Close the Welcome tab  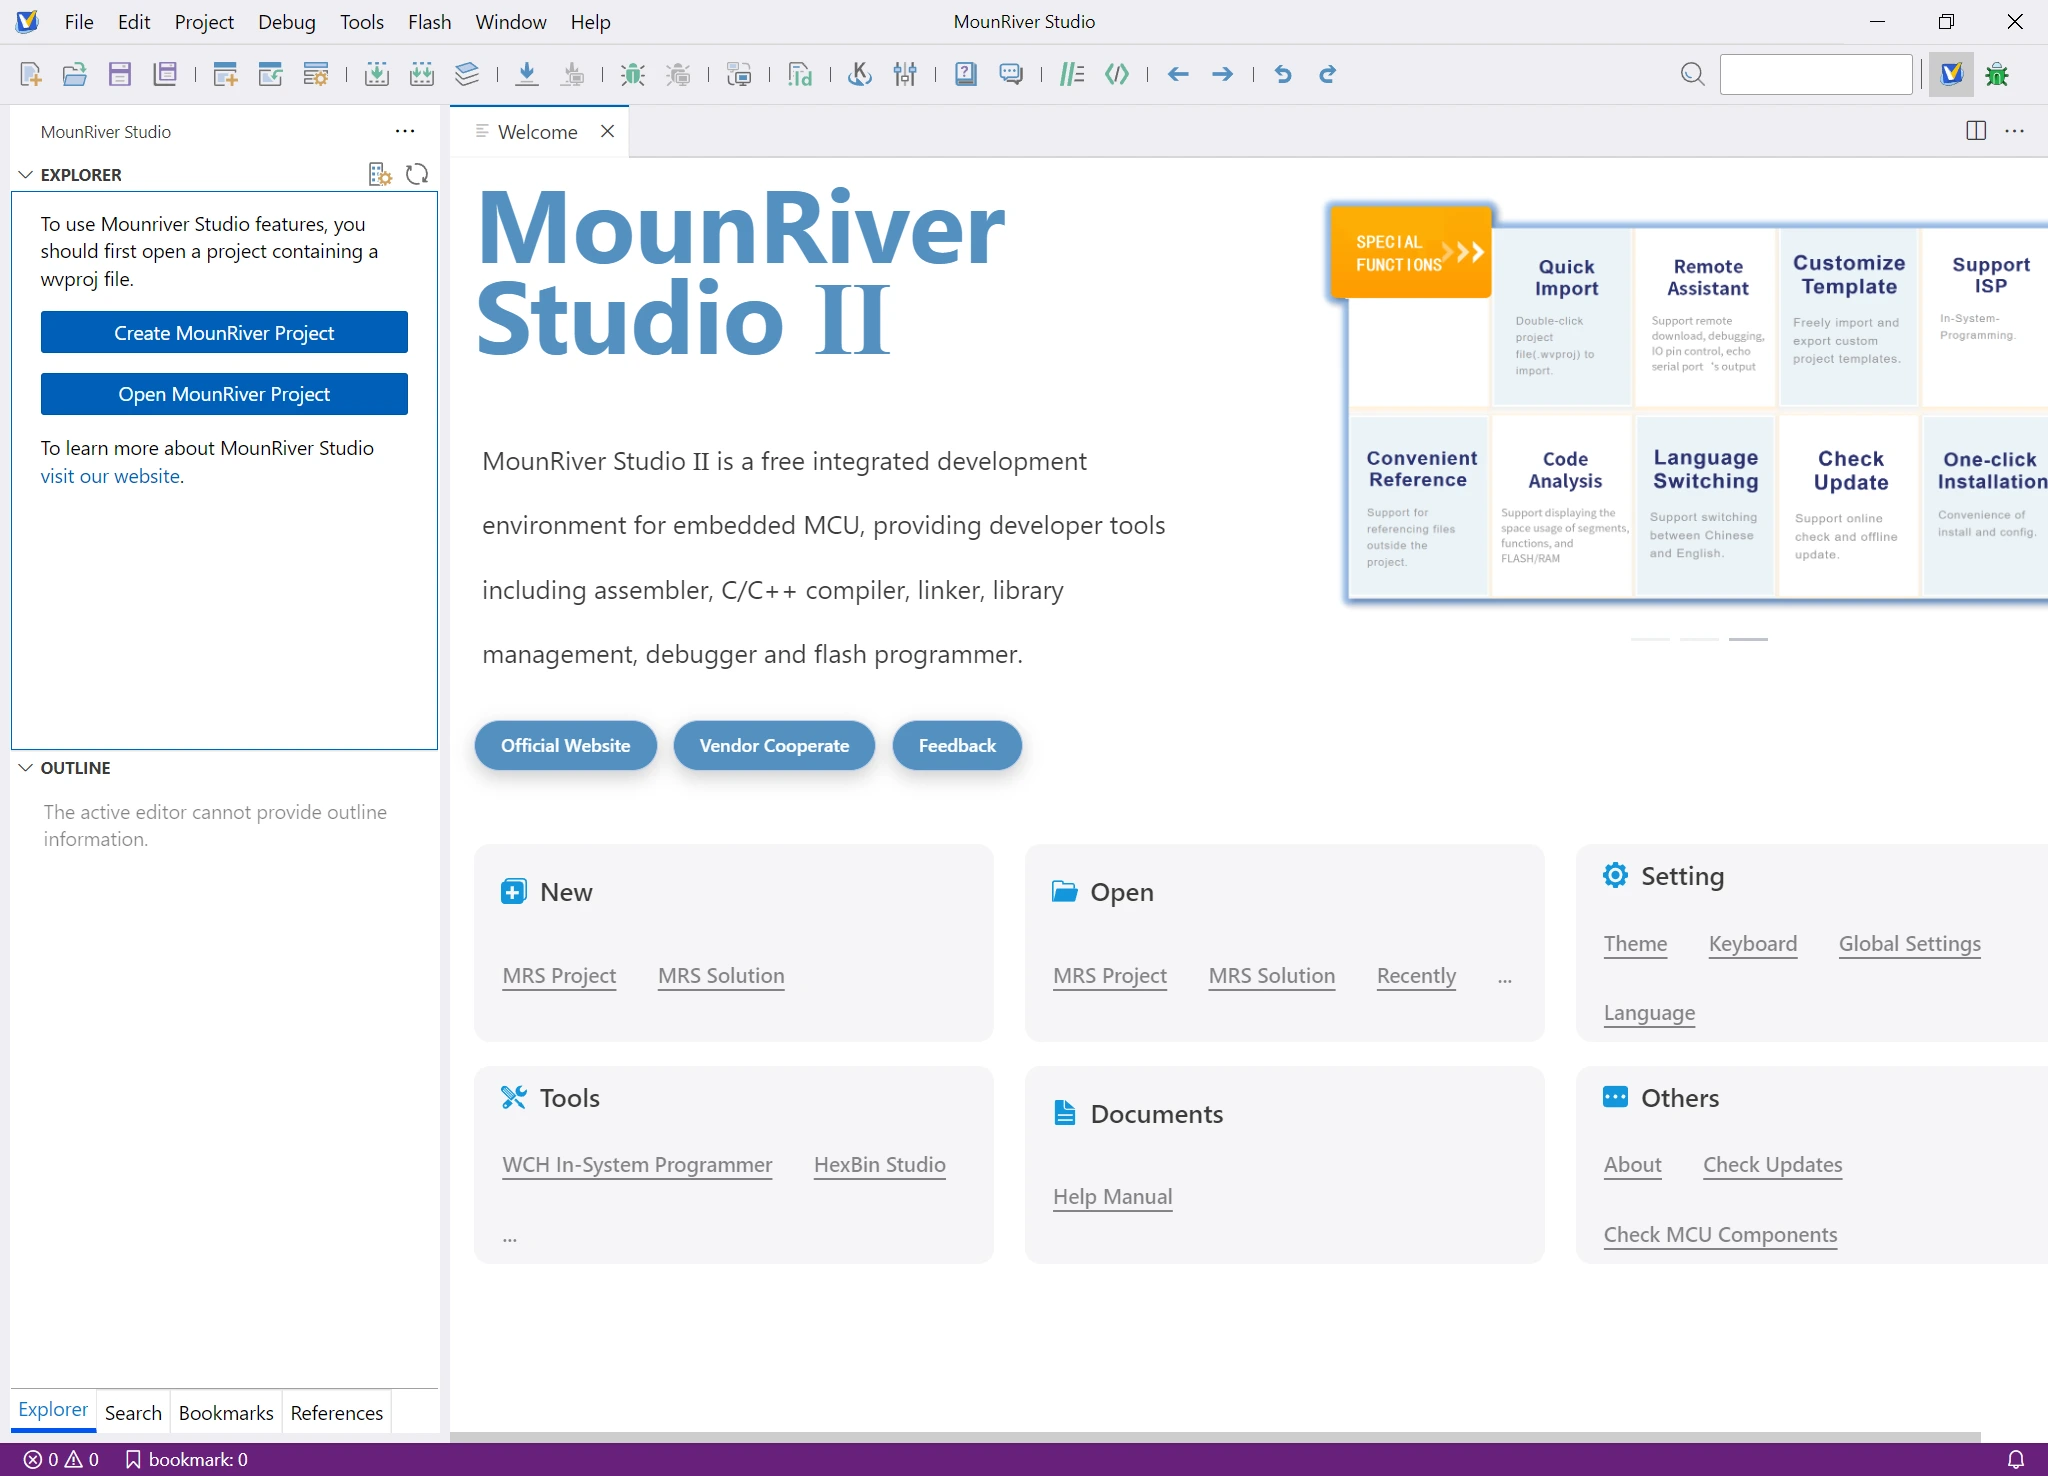point(607,131)
